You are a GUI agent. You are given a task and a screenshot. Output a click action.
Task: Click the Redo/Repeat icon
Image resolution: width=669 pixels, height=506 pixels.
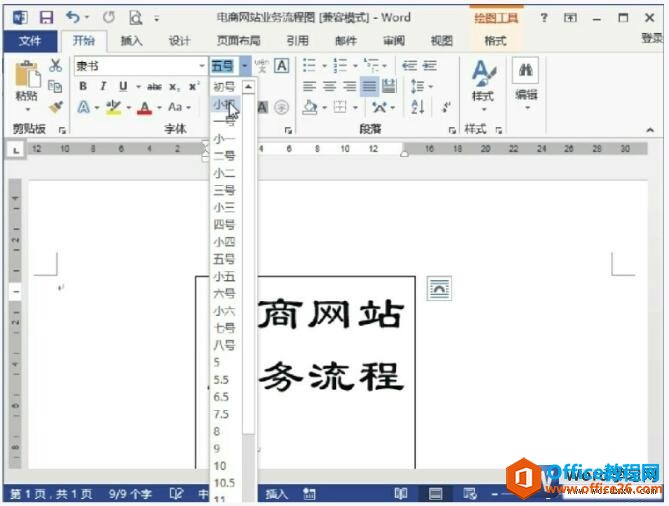109,17
